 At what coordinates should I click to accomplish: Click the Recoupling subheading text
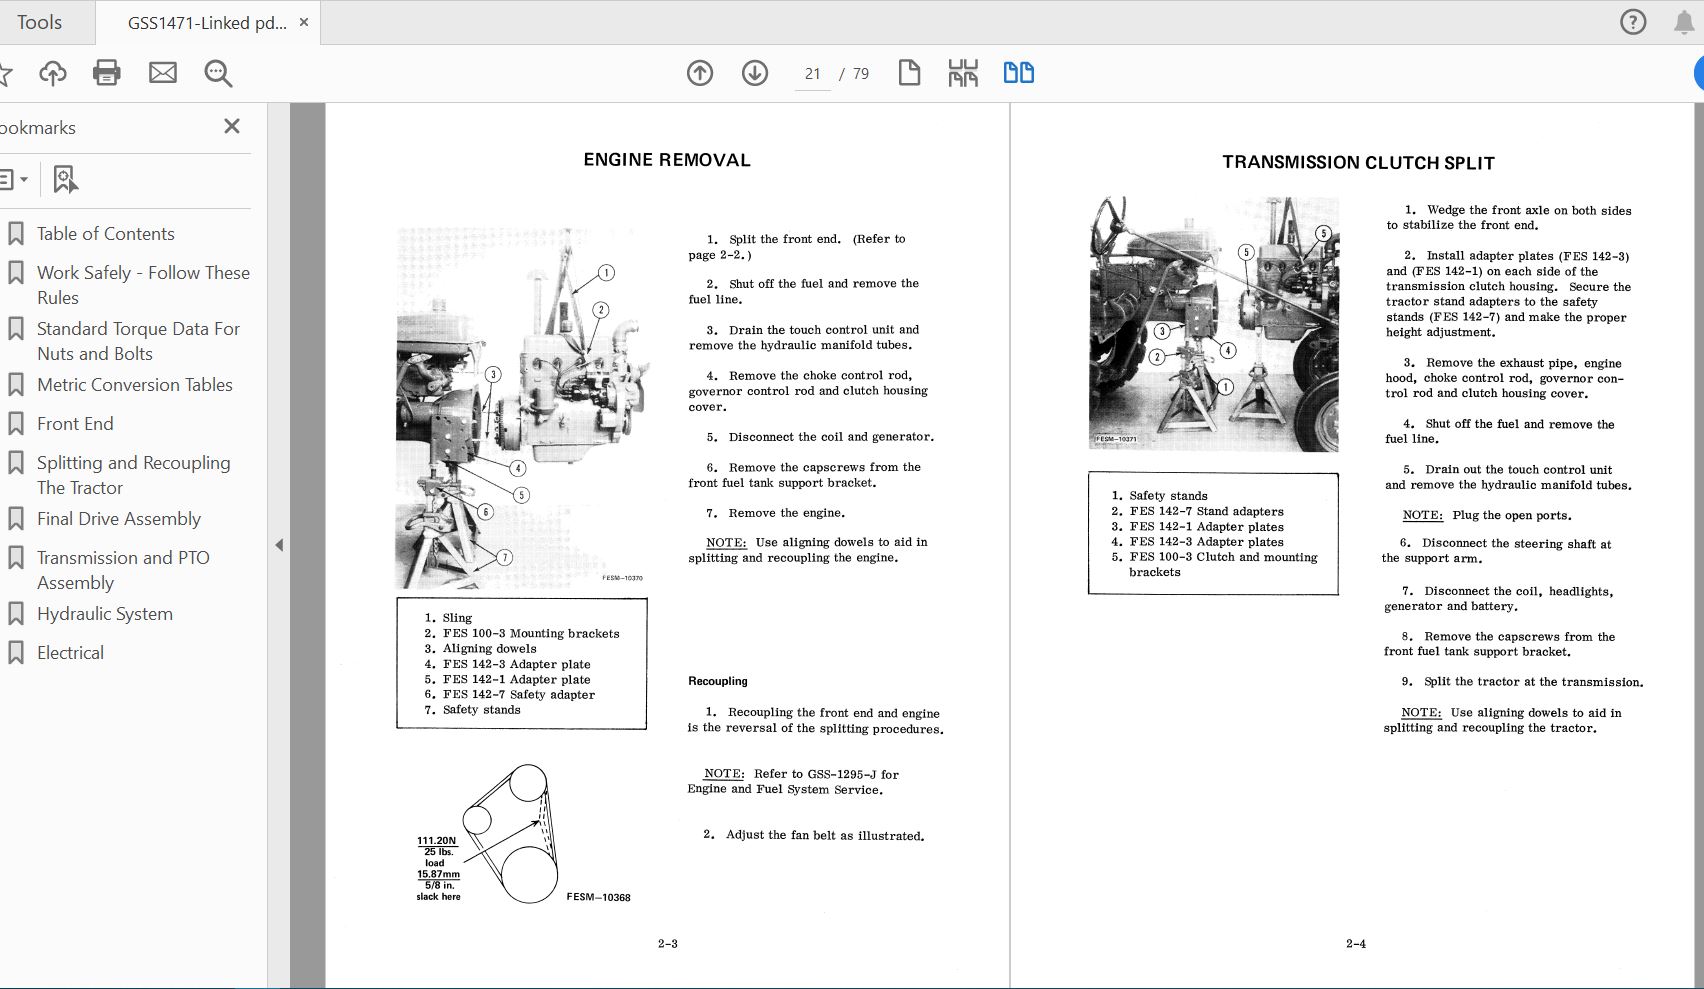tap(718, 681)
